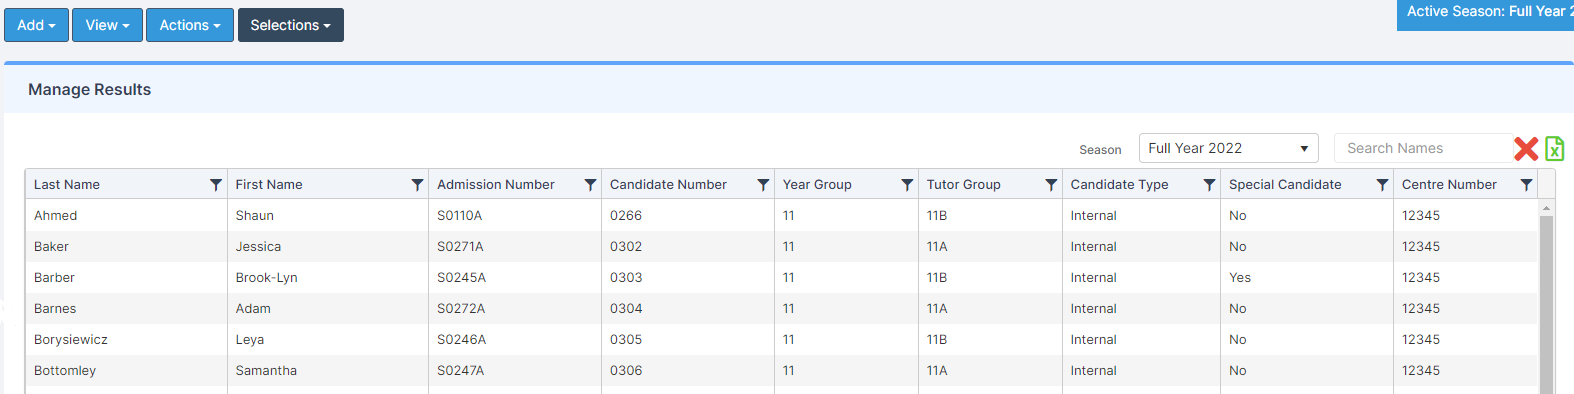
Task: Export results using the Excel icon
Action: point(1554,148)
